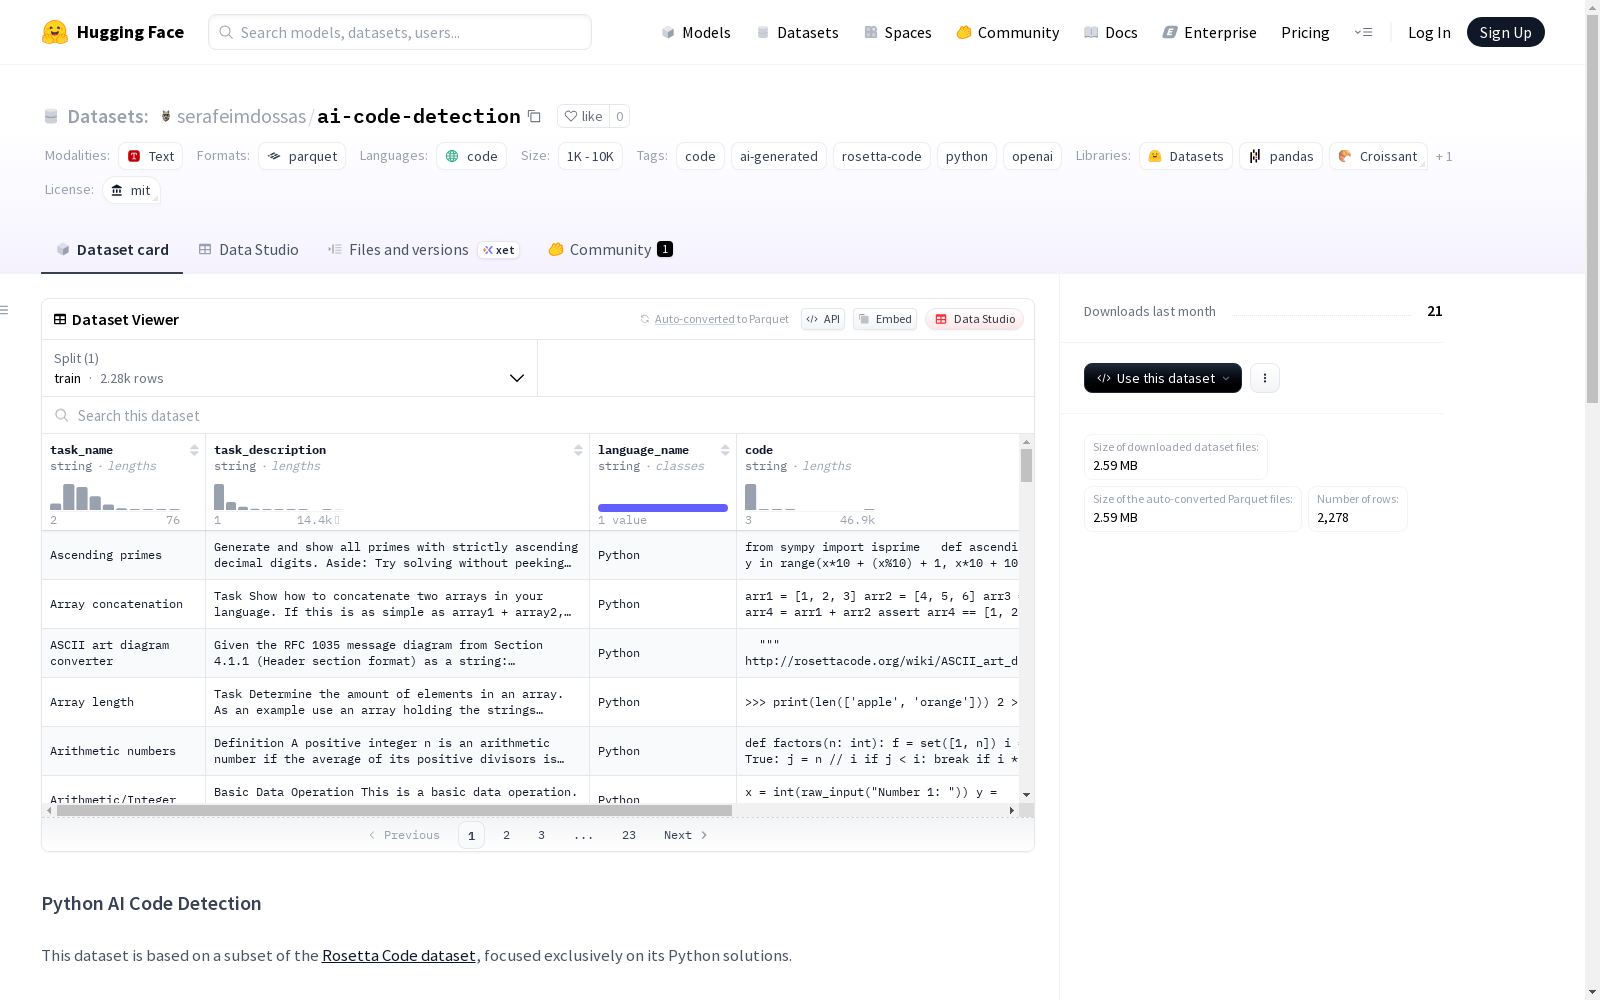Click the API button in Dataset Viewer

click(823, 319)
